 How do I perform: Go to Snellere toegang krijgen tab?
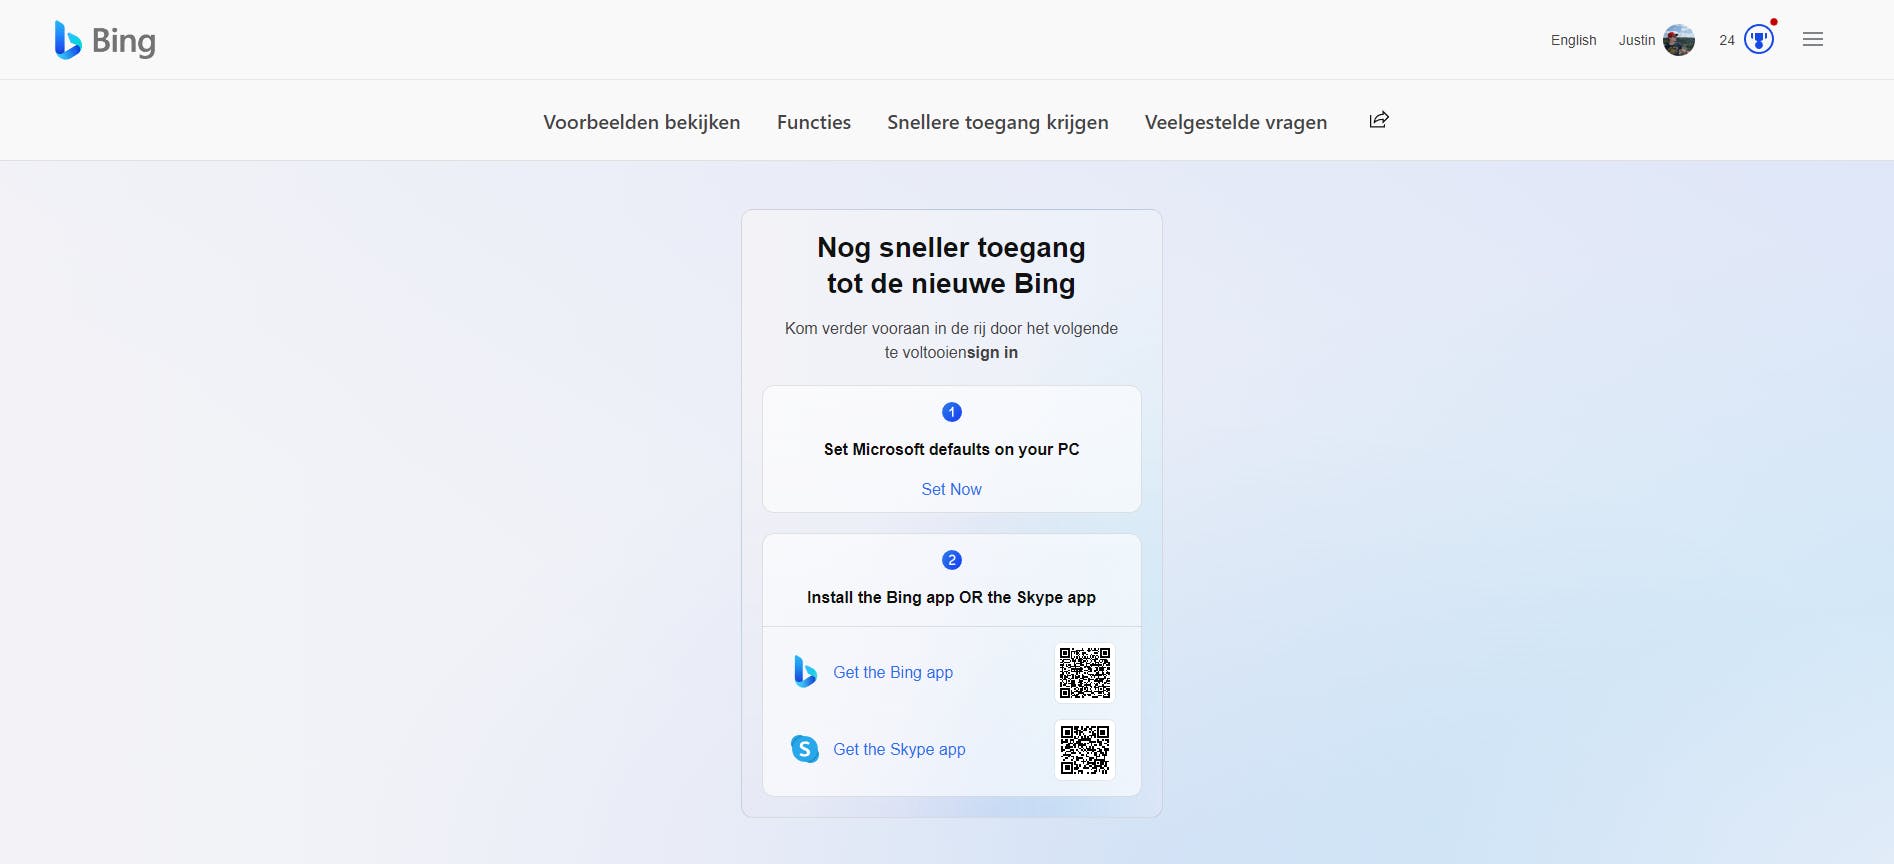(998, 122)
